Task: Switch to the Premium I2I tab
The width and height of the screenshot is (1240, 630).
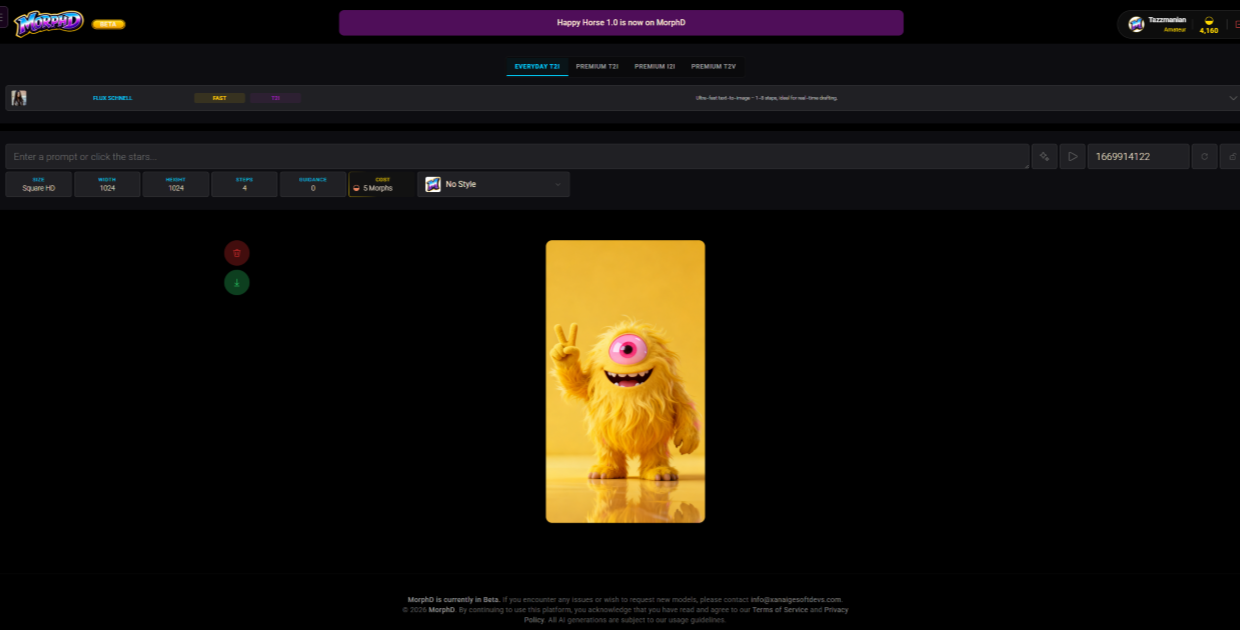Action: pyautogui.click(x=655, y=67)
